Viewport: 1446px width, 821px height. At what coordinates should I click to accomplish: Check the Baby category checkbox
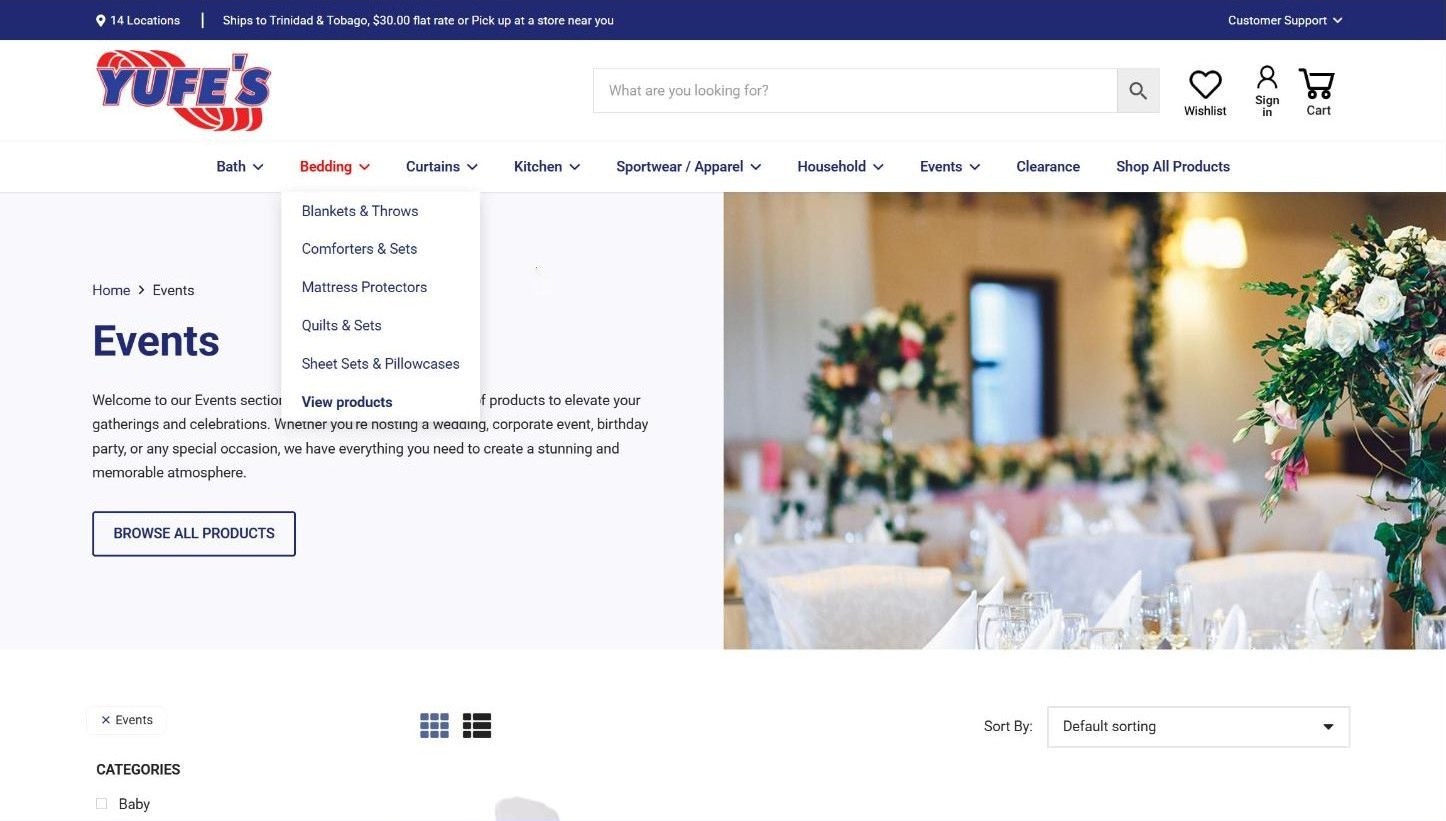tap(101, 803)
